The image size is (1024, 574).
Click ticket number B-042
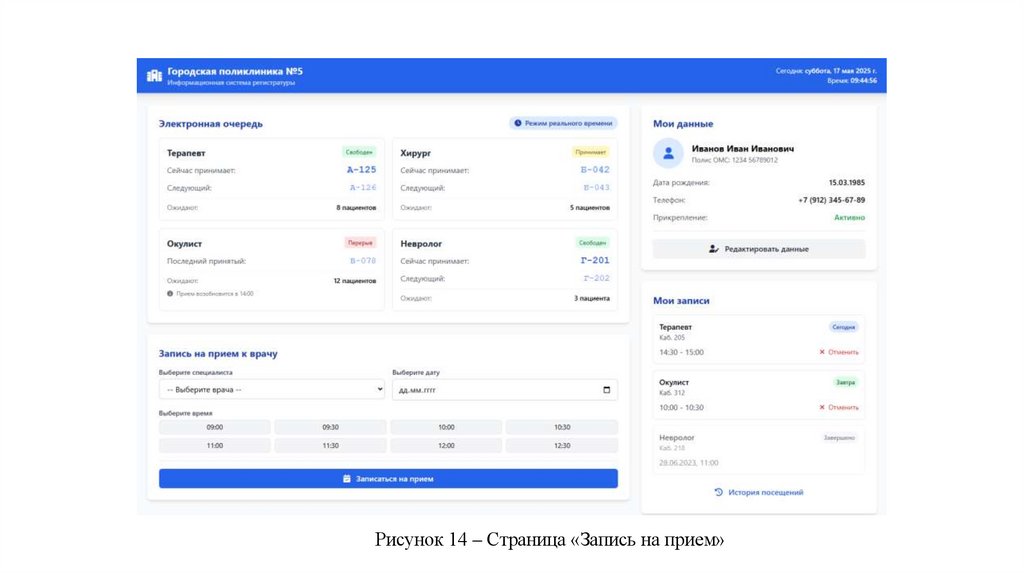(595, 170)
